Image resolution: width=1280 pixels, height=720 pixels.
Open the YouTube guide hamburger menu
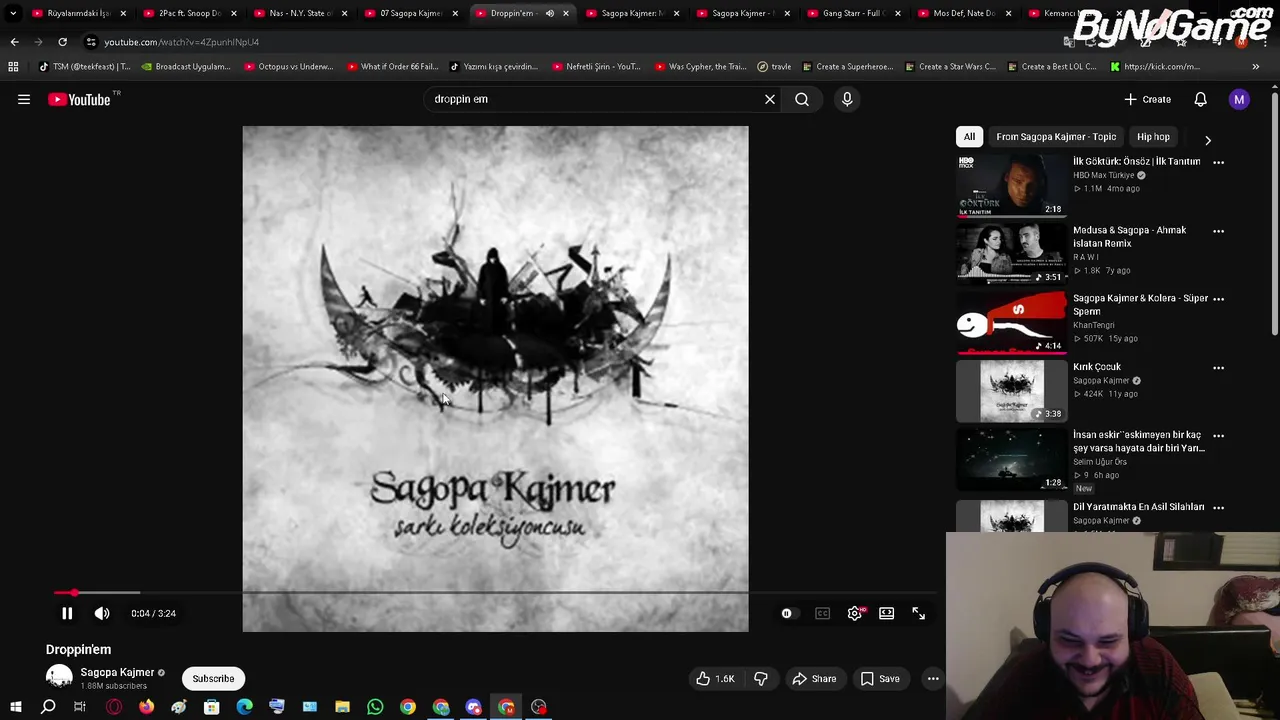coord(24,99)
